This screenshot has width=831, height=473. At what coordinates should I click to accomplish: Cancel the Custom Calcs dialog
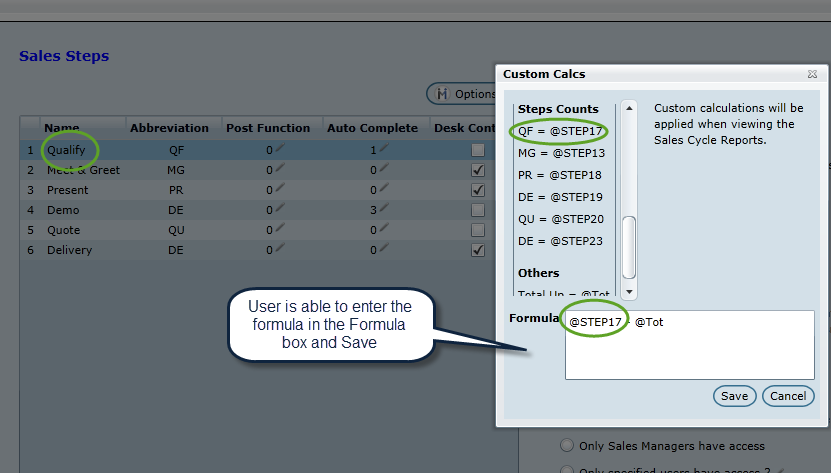coord(788,396)
